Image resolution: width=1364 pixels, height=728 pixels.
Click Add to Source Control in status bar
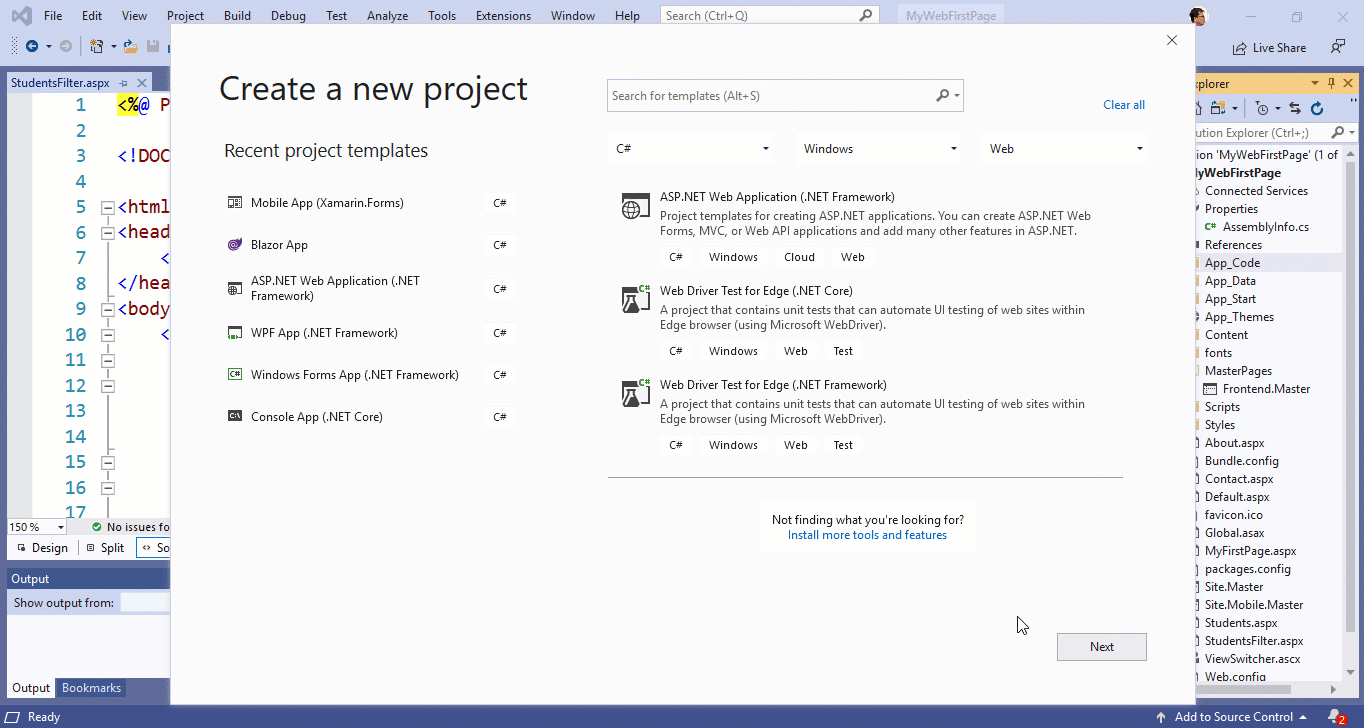coord(1233,717)
